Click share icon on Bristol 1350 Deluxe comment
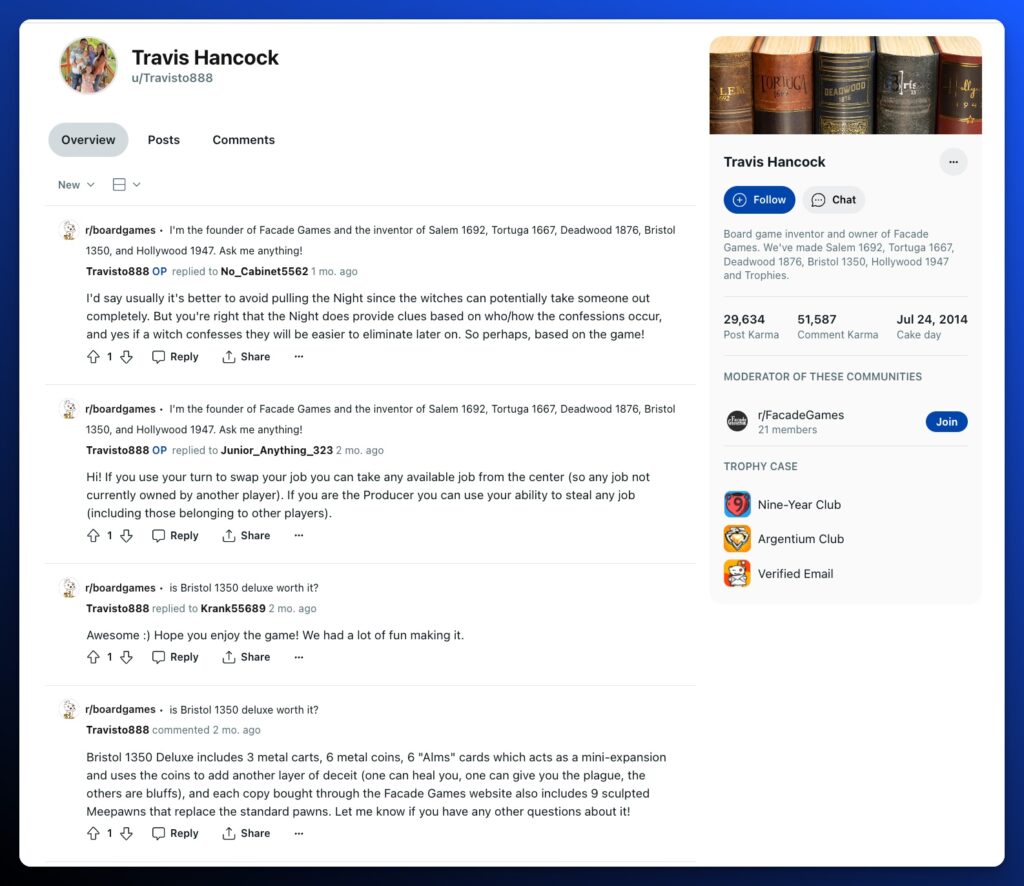 pyautogui.click(x=229, y=833)
